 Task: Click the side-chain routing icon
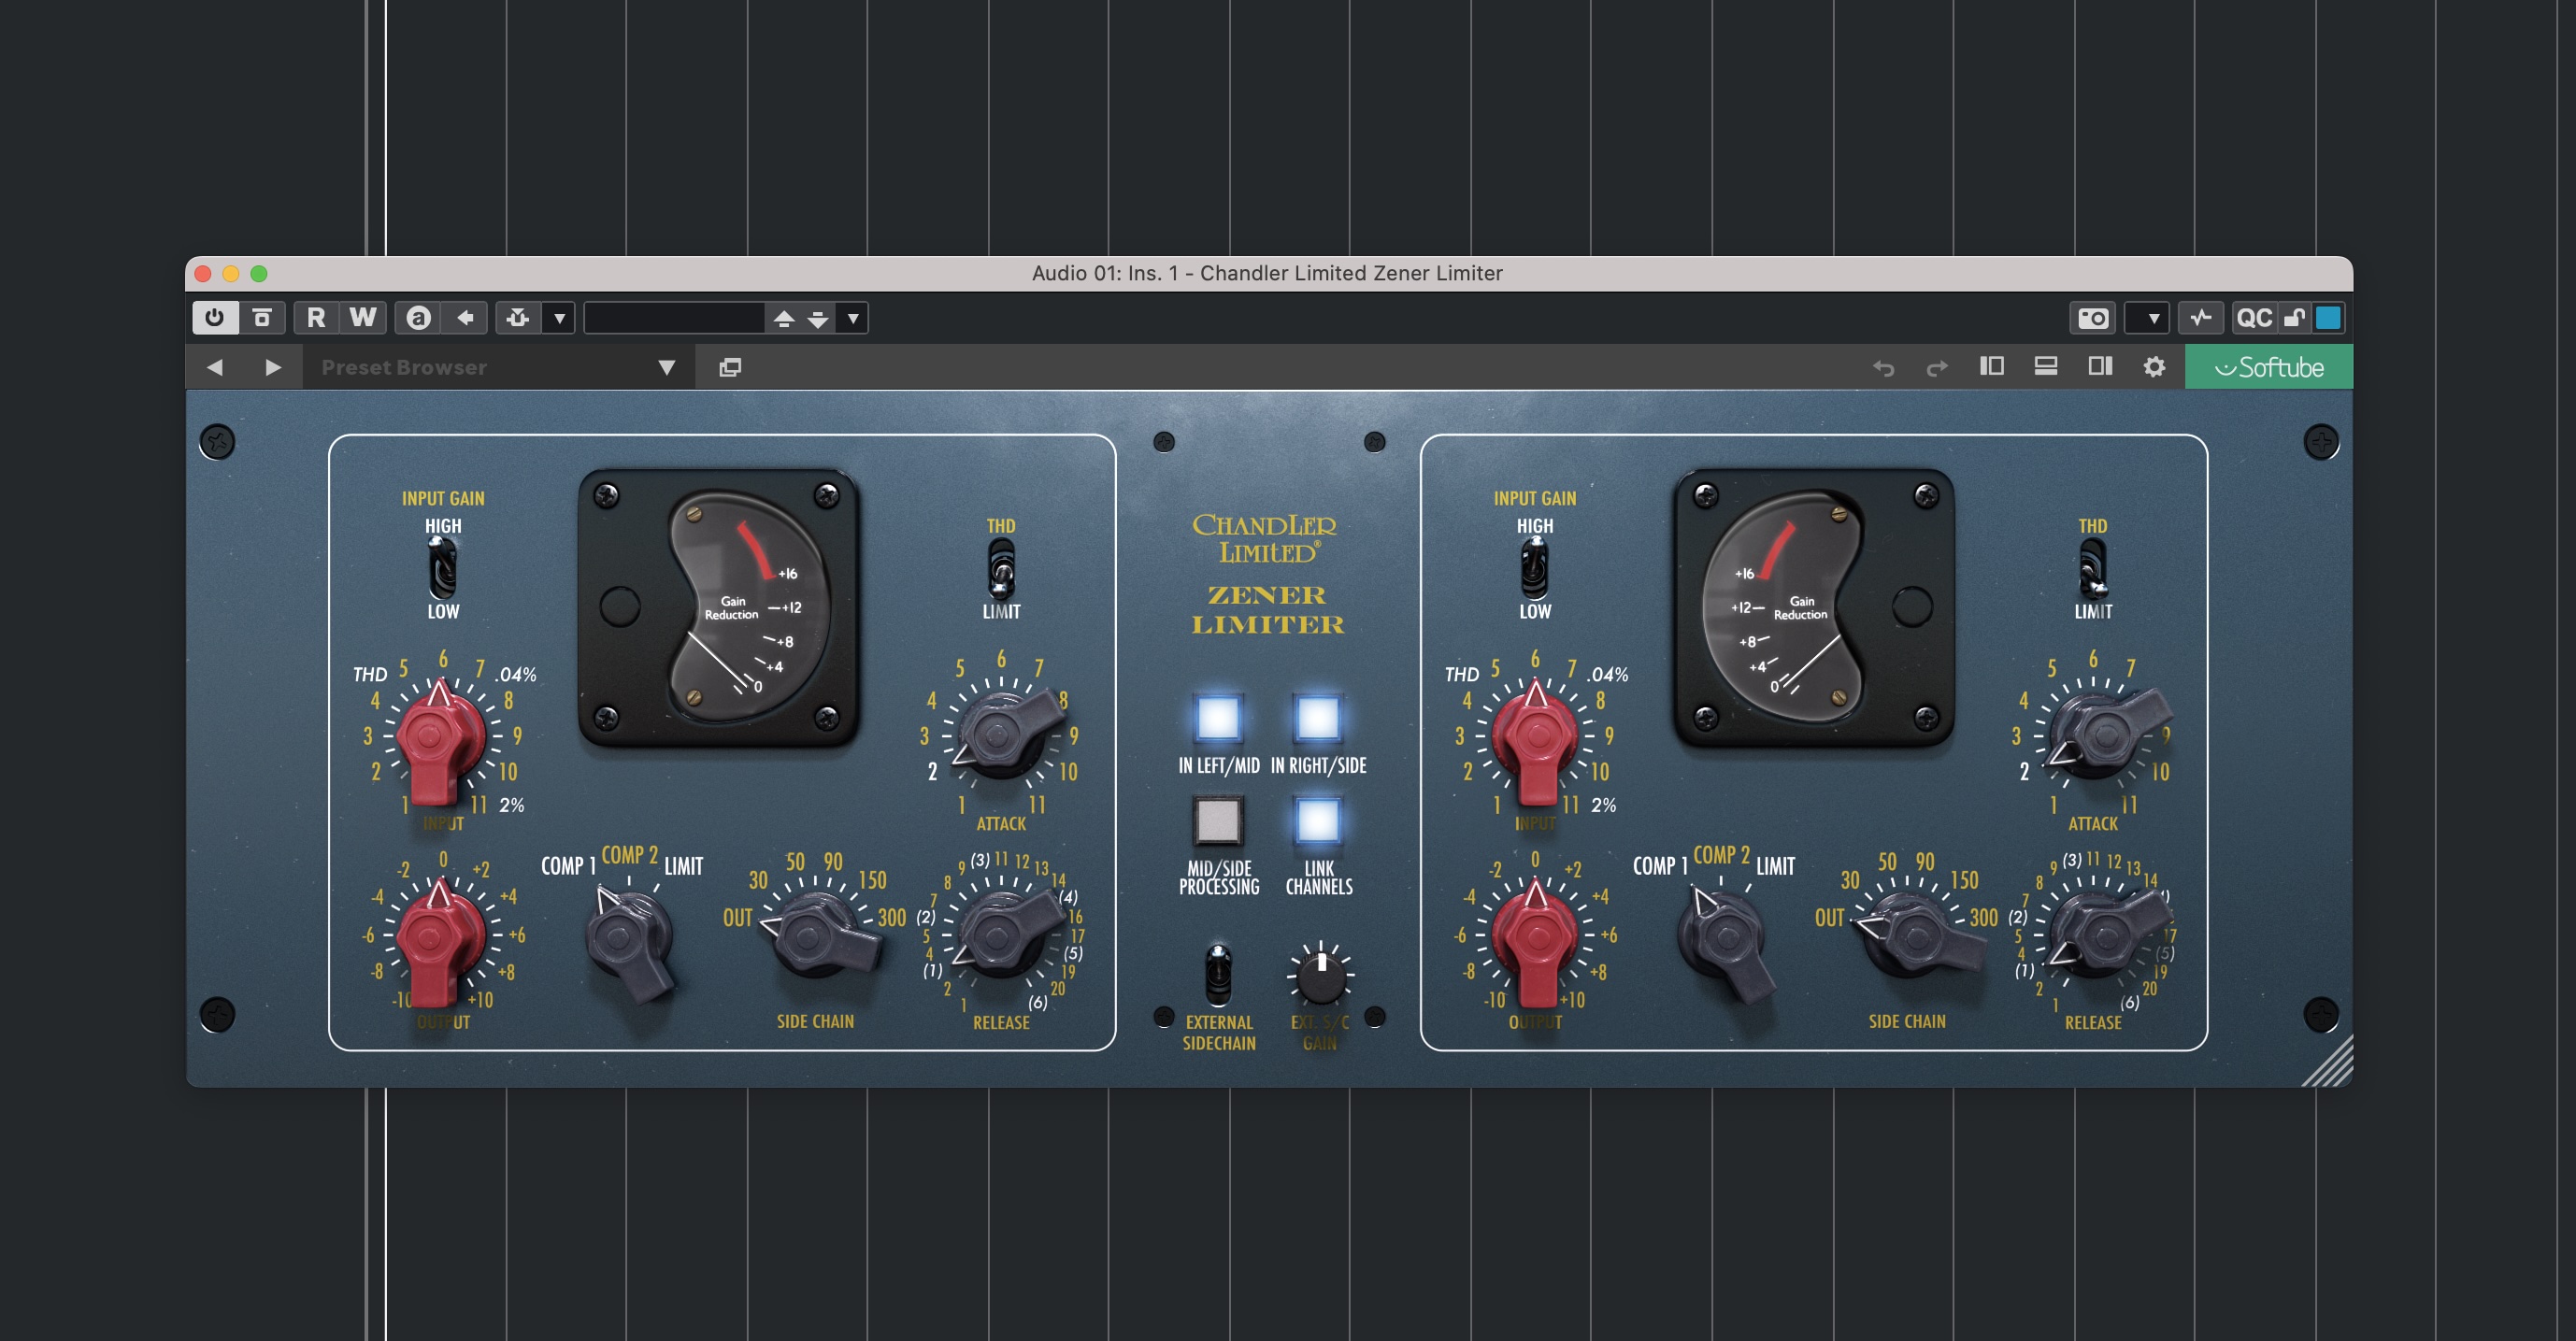[518, 318]
